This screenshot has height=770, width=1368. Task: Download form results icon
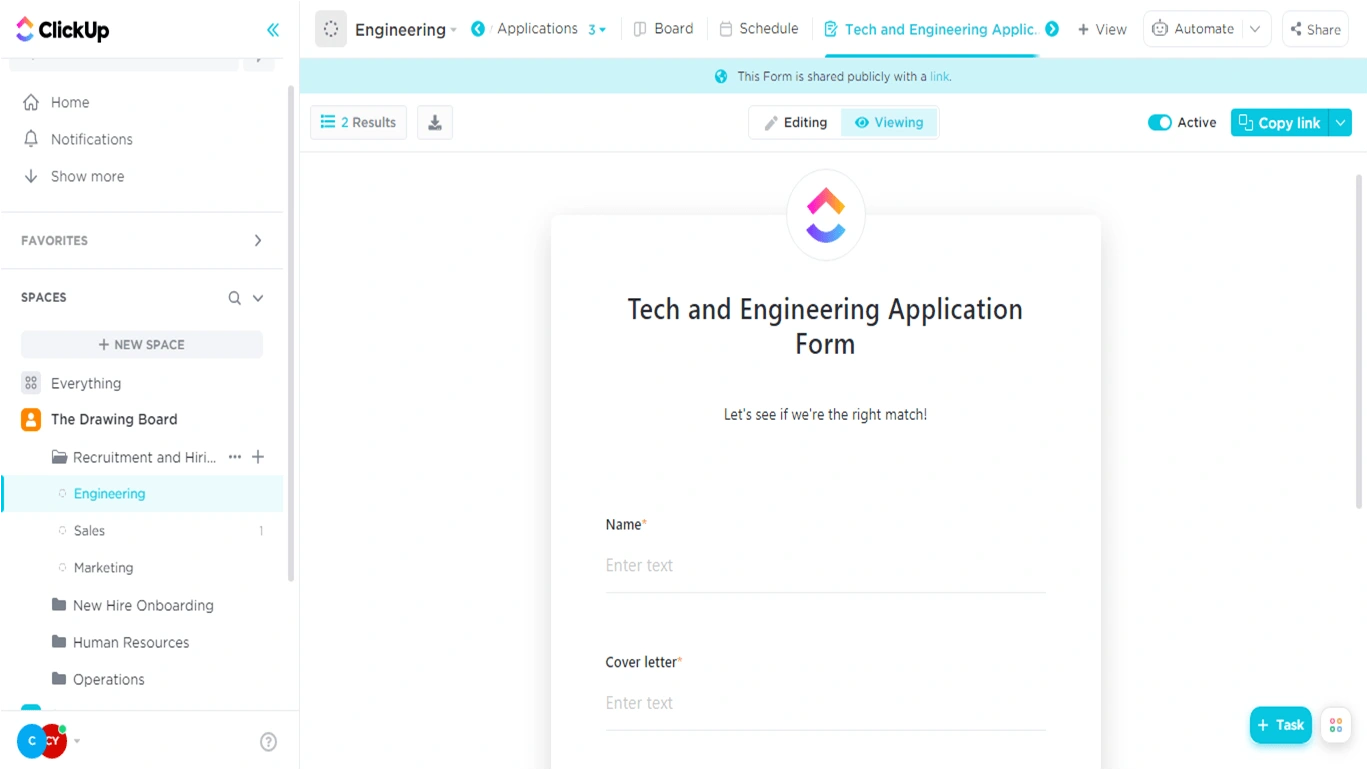click(435, 122)
